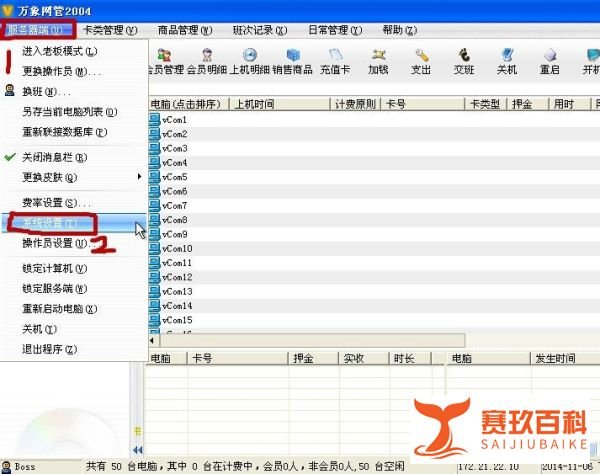Open the 上机明细 toolbar icon
This screenshot has width=600, height=474.
coord(250,55)
